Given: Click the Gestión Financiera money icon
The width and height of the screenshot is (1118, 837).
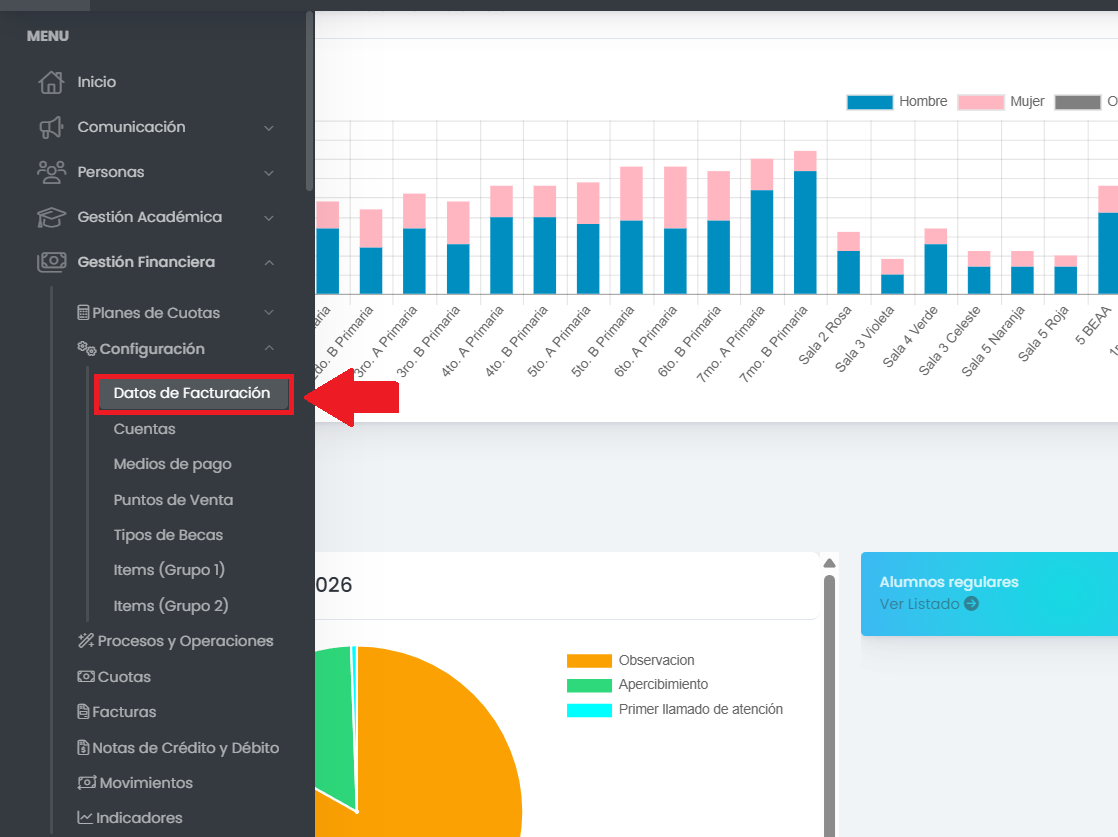Looking at the screenshot, I should point(51,262).
